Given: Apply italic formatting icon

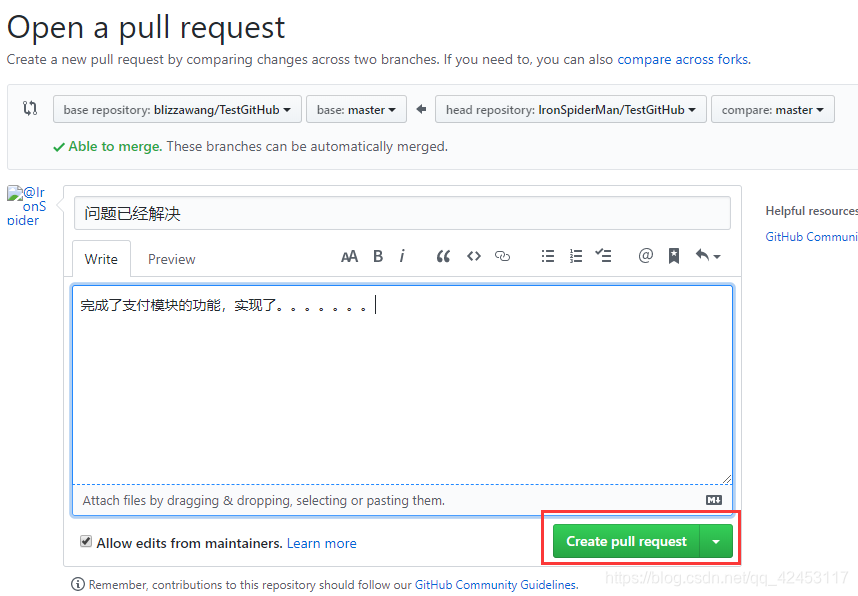Looking at the screenshot, I should pos(402,256).
